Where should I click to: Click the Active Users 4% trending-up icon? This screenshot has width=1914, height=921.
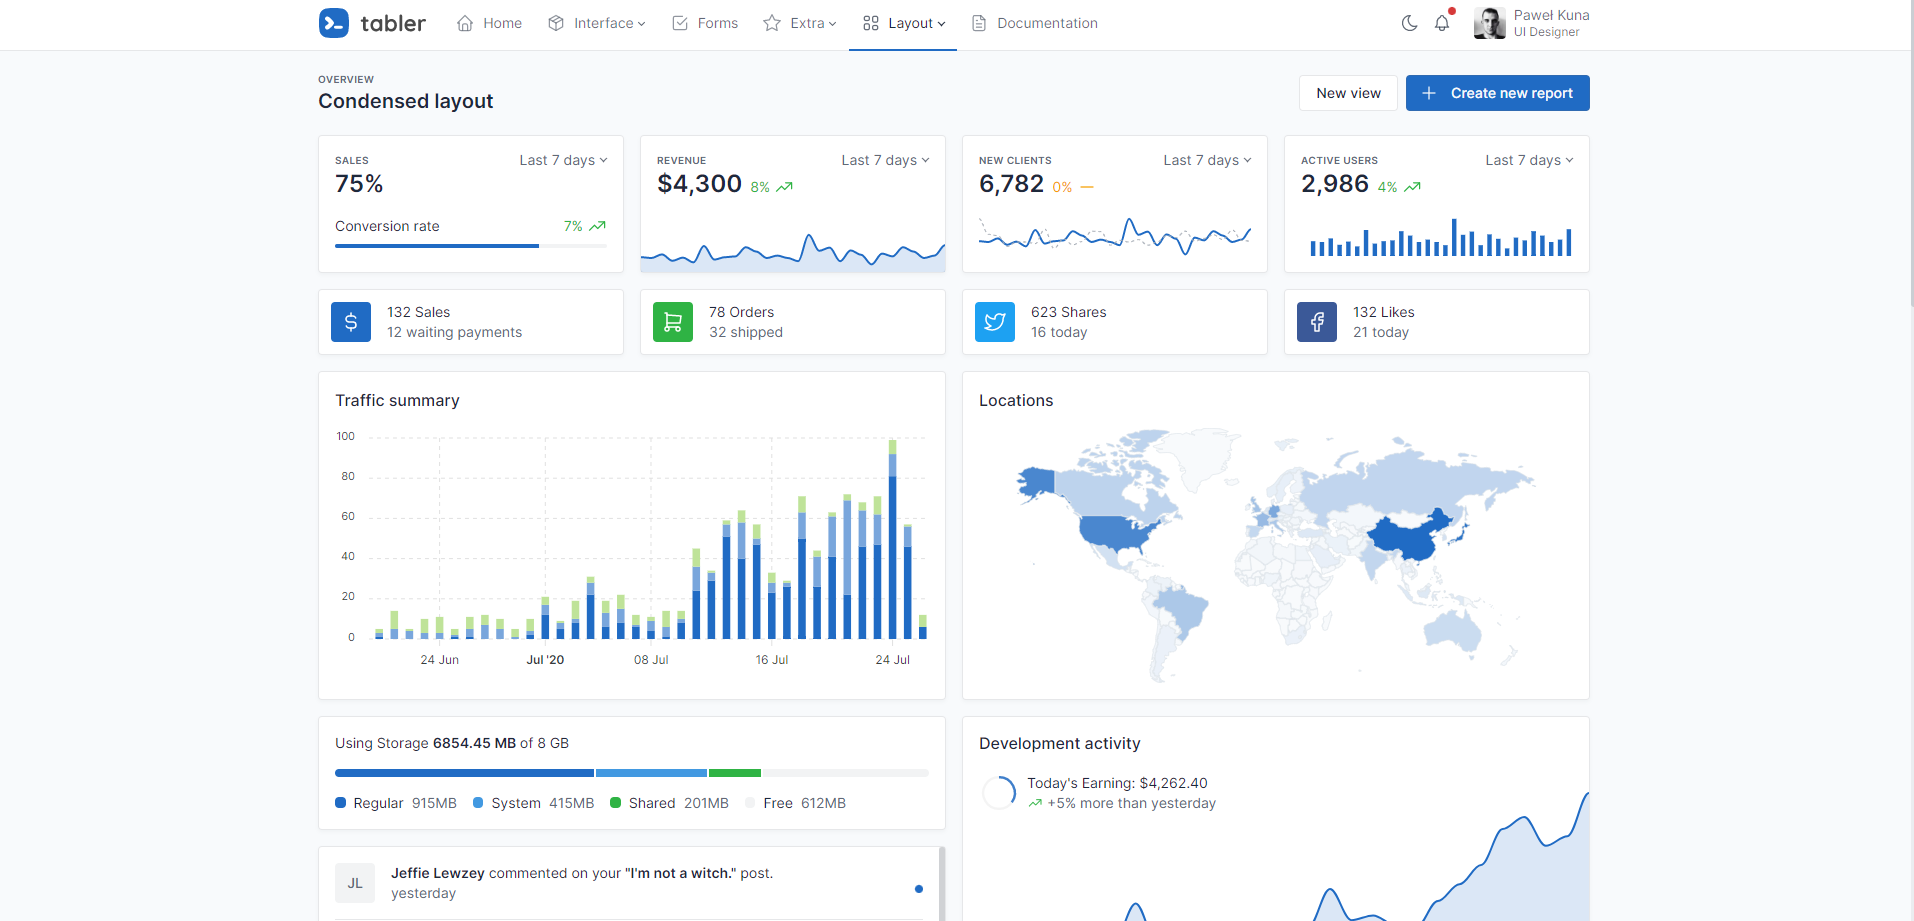click(x=1413, y=187)
